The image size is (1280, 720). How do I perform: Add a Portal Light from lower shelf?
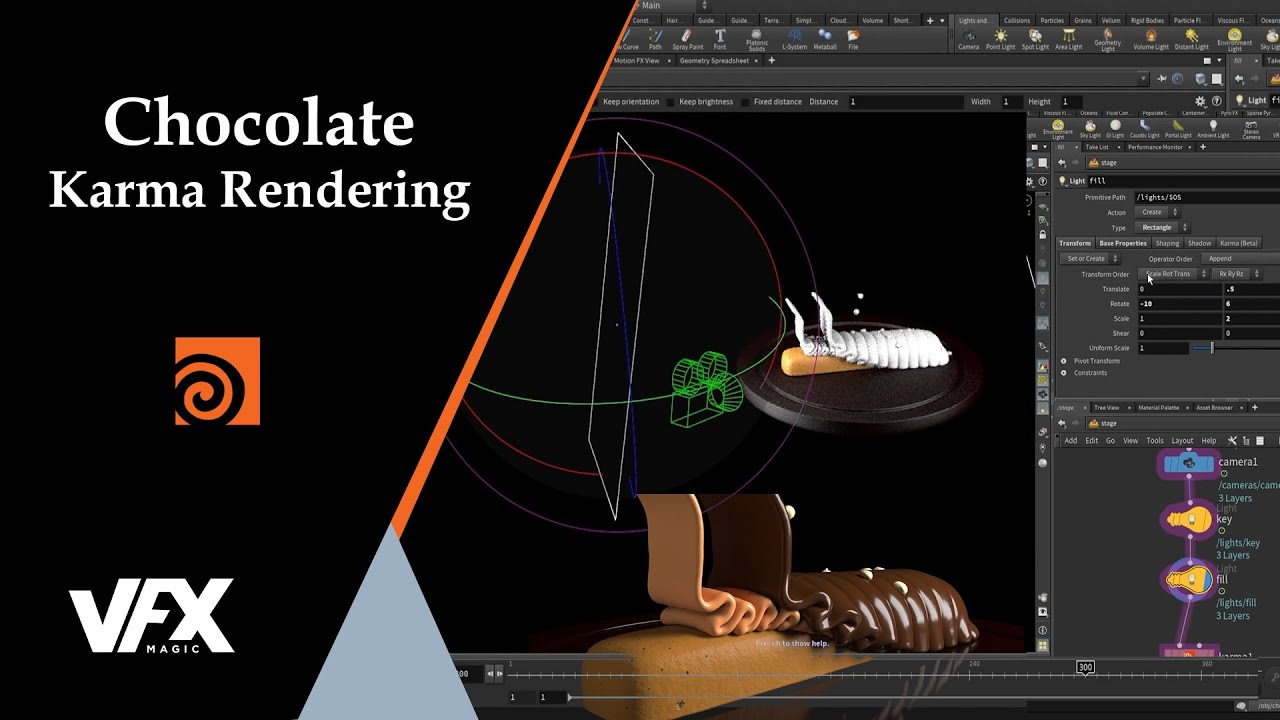click(1178, 130)
